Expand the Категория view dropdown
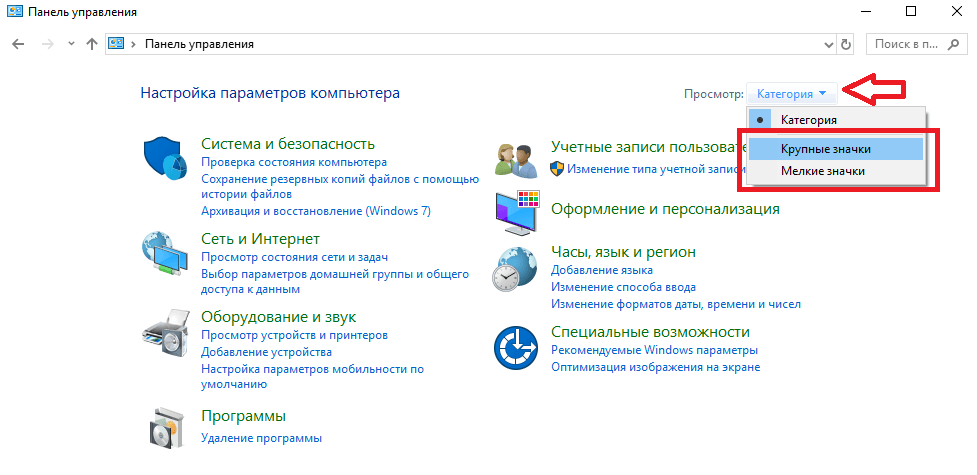This screenshot has height=475, width=977. (791, 94)
